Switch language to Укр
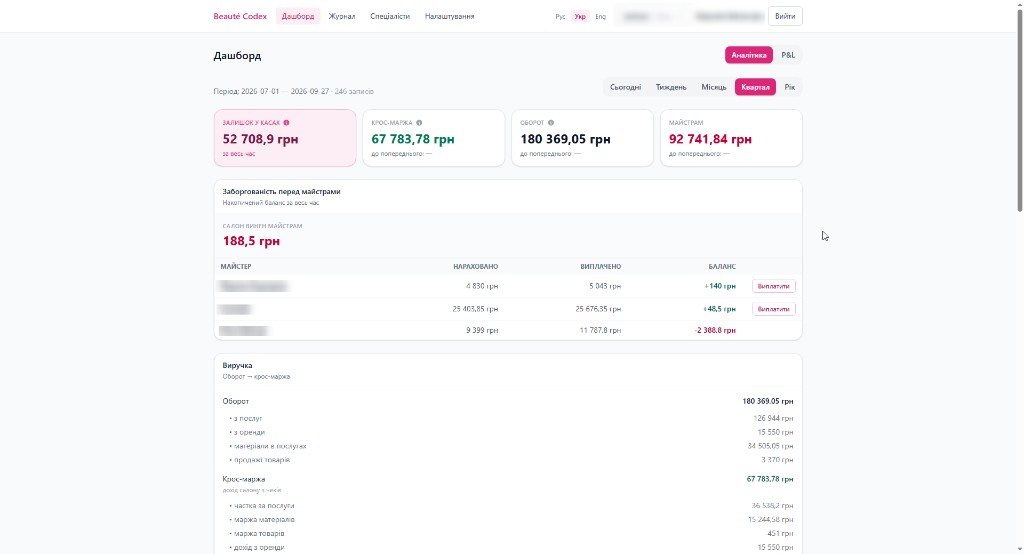Screen dimensions: 1024x554 tap(580, 16)
